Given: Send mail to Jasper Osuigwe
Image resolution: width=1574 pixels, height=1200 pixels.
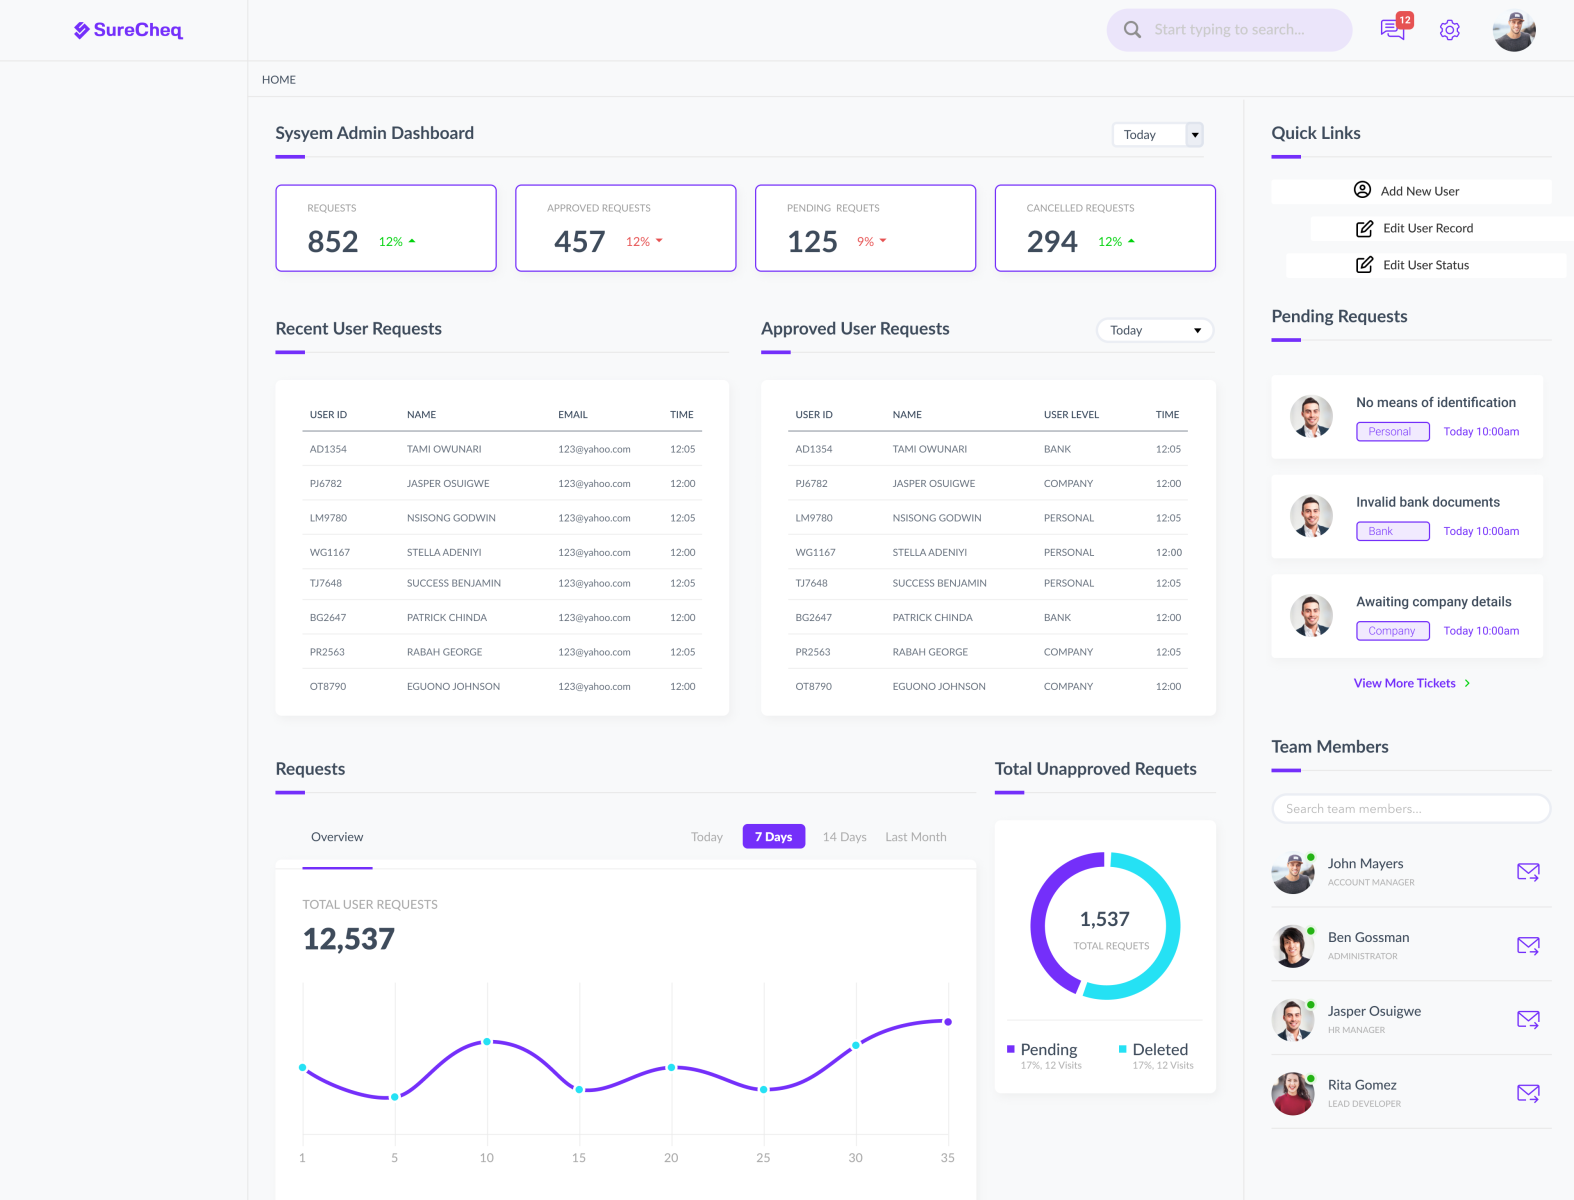Looking at the screenshot, I should tap(1528, 1019).
